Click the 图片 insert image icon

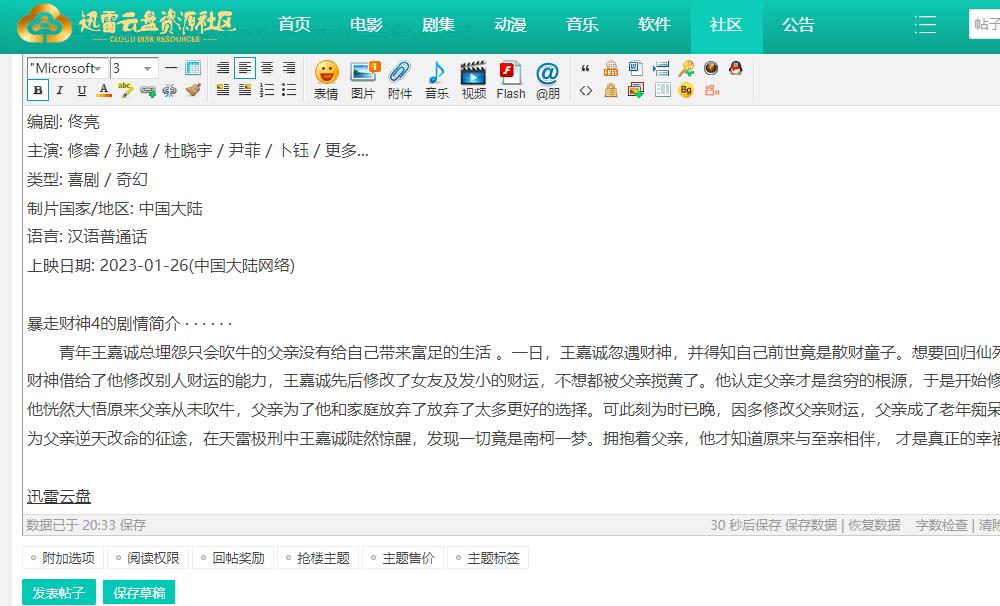coord(363,79)
